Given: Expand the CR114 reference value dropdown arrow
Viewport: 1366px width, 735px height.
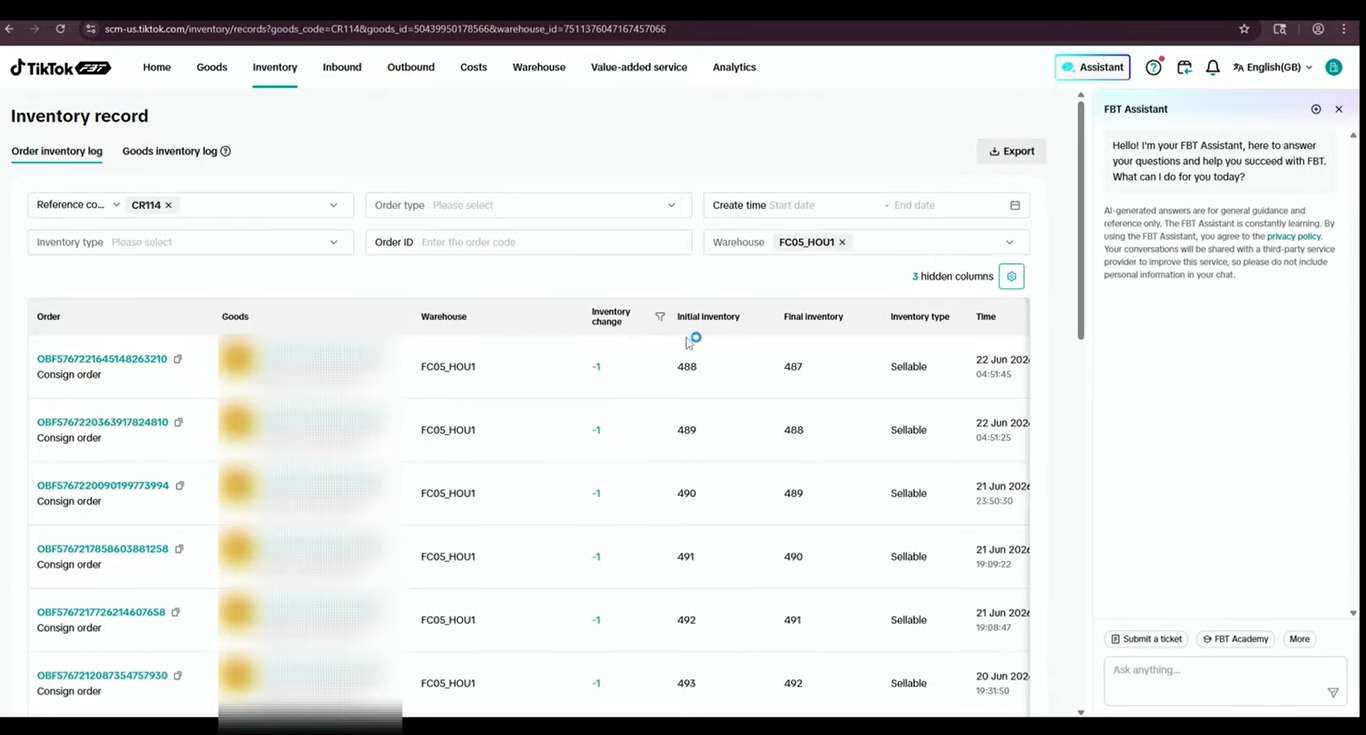Looking at the screenshot, I should click(333, 205).
